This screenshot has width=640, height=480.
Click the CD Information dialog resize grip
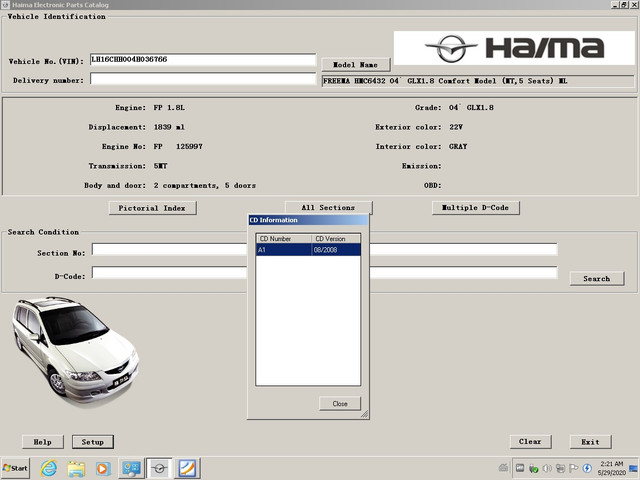[364, 414]
